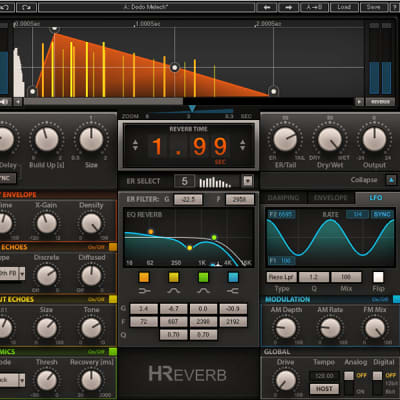This screenshot has width=400, height=400.
Task: Click the Output knob
Action: tap(374, 139)
